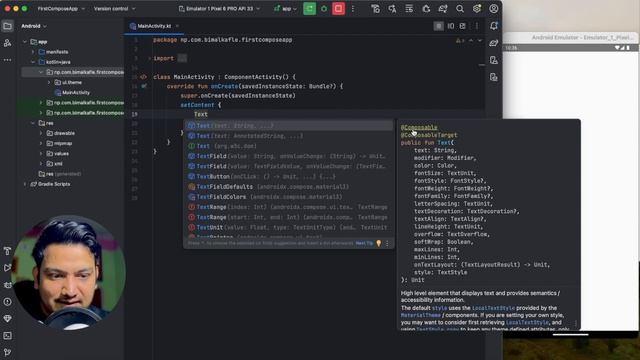The height and width of the screenshot is (360, 640).
Task: Open Logcat tool window icon
Action: (x=7, y=285)
